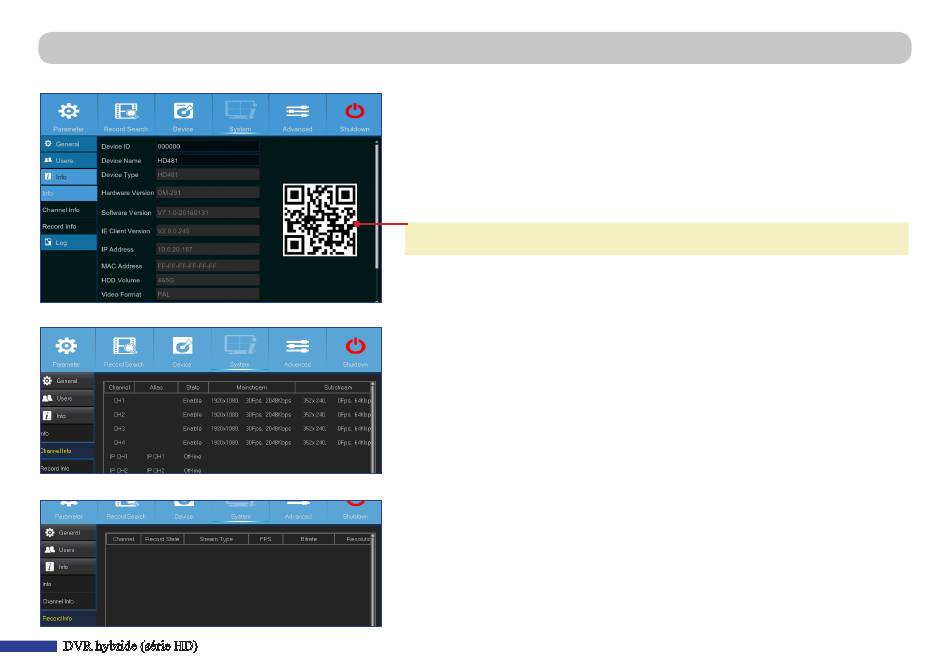
Task: Open Device tab in record state screen
Action: (x=184, y=512)
